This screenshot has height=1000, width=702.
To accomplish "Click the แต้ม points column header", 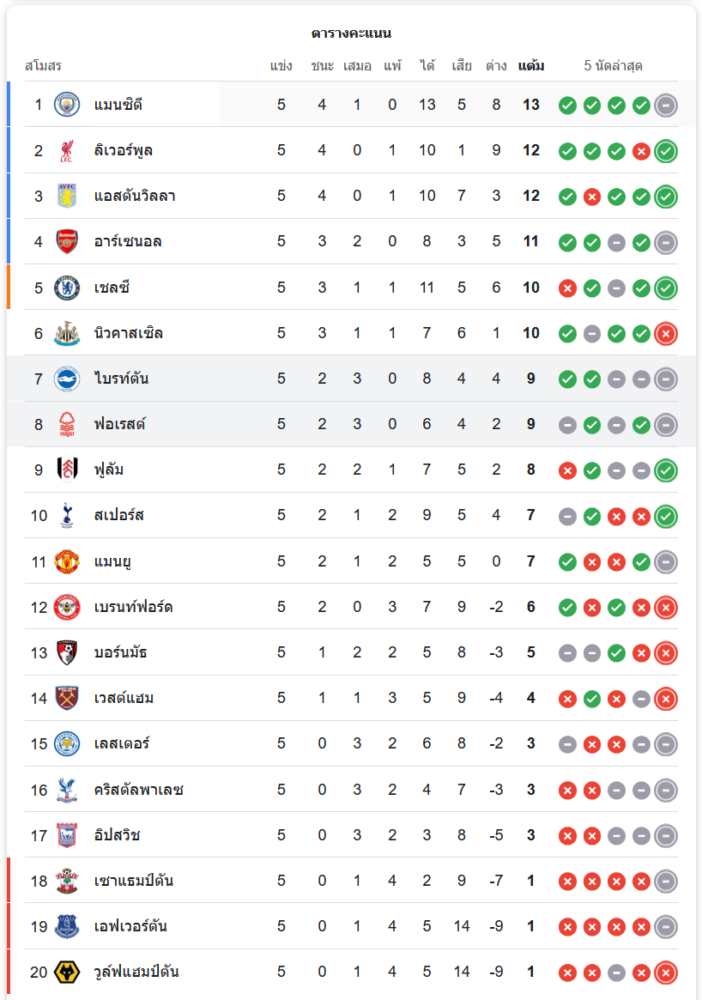I will tap(531, 66).
